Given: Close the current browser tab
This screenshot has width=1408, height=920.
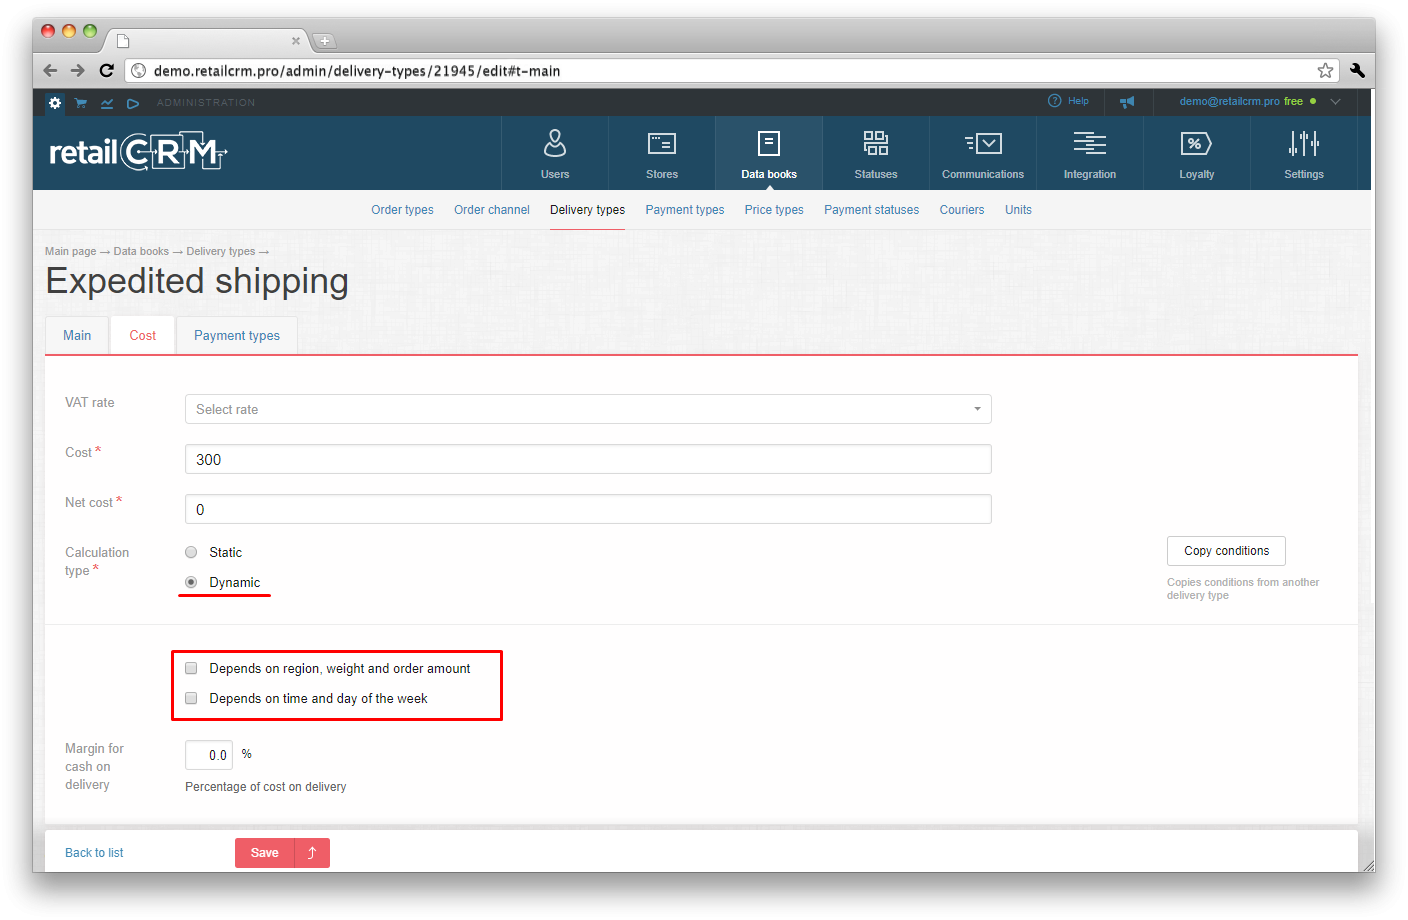Looking at the screenshot, I should coord(296,41).
